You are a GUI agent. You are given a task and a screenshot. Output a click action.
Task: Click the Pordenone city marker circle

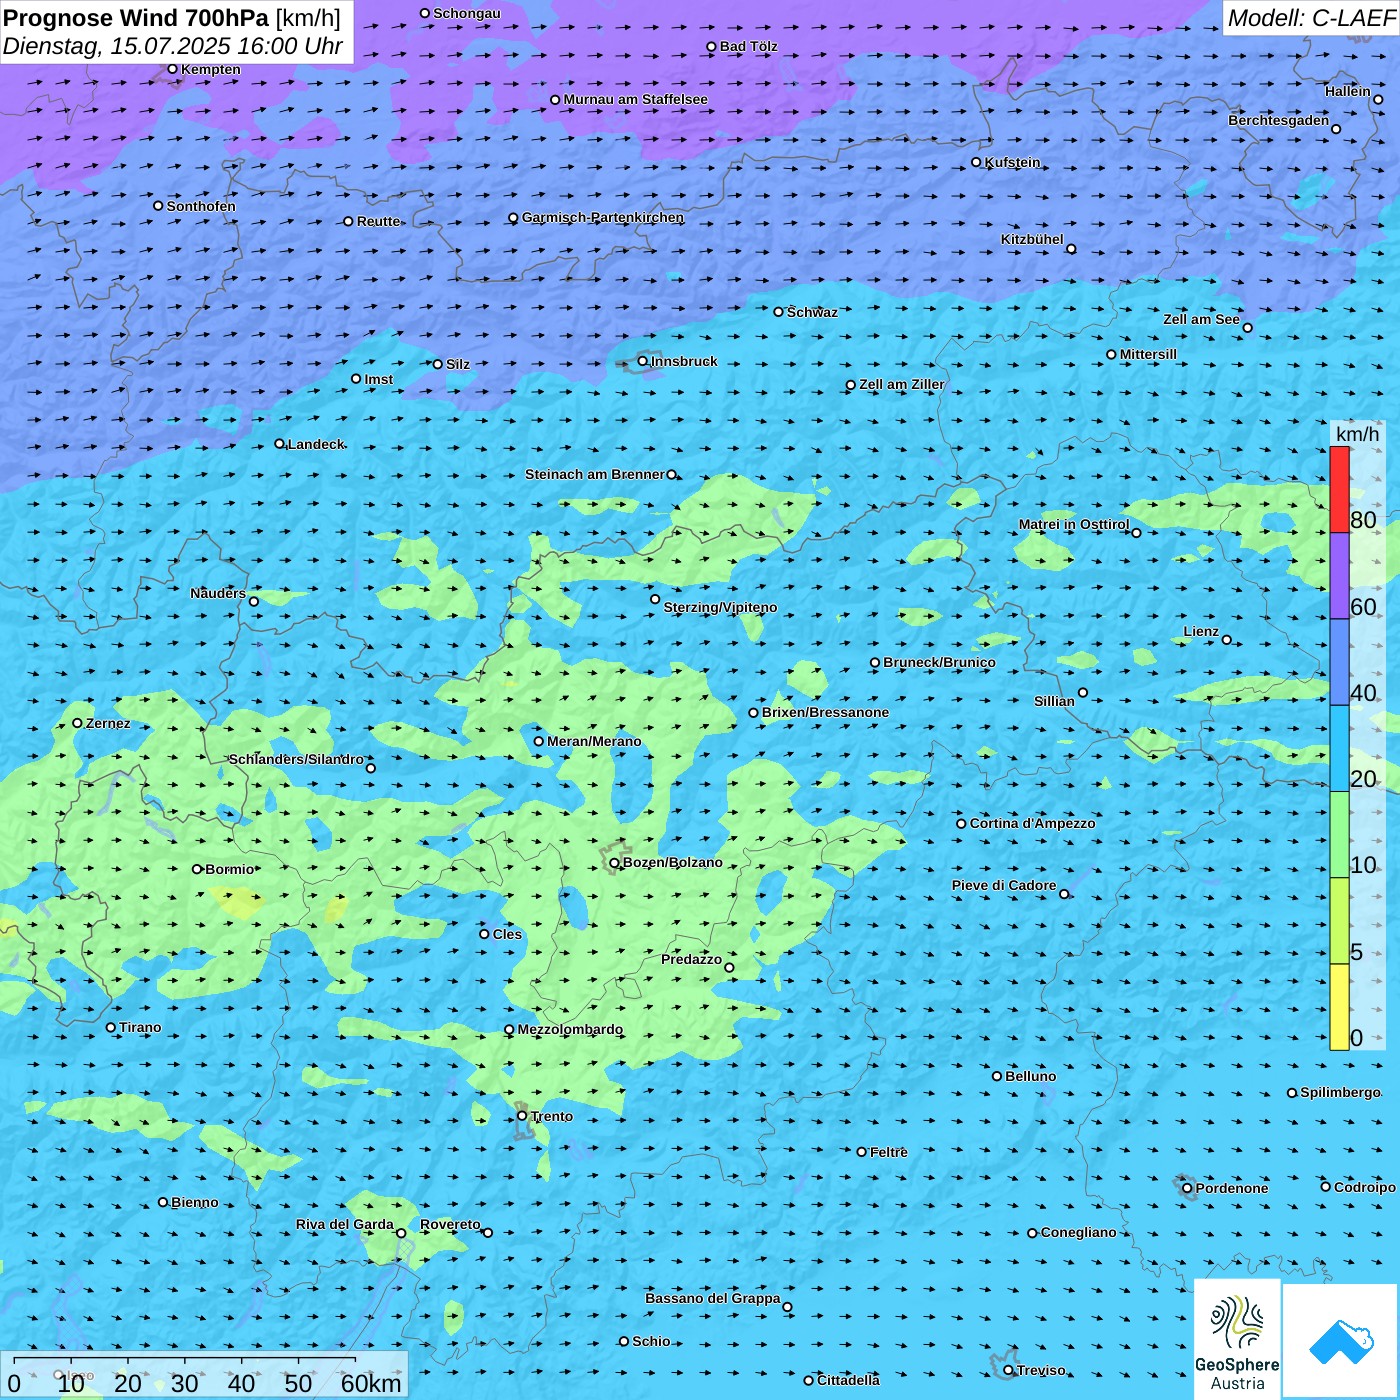1187,1188
